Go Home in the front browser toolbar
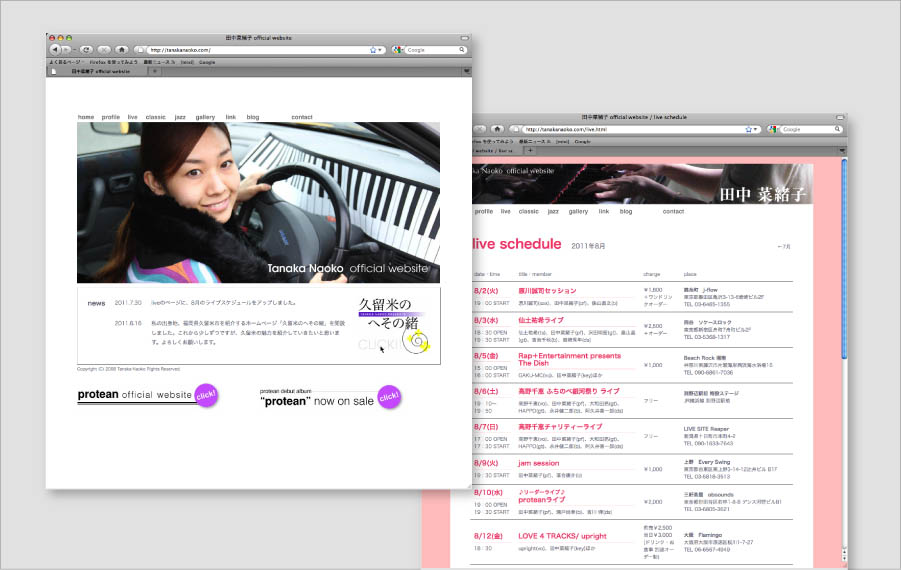The height and width of the screenshot is (570, 901). coord(122,50)
